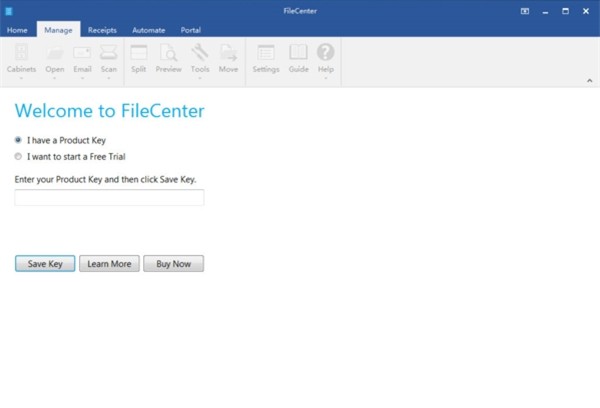600x408 pixels.
Task: Click the Learn More button
Action: 109,264
